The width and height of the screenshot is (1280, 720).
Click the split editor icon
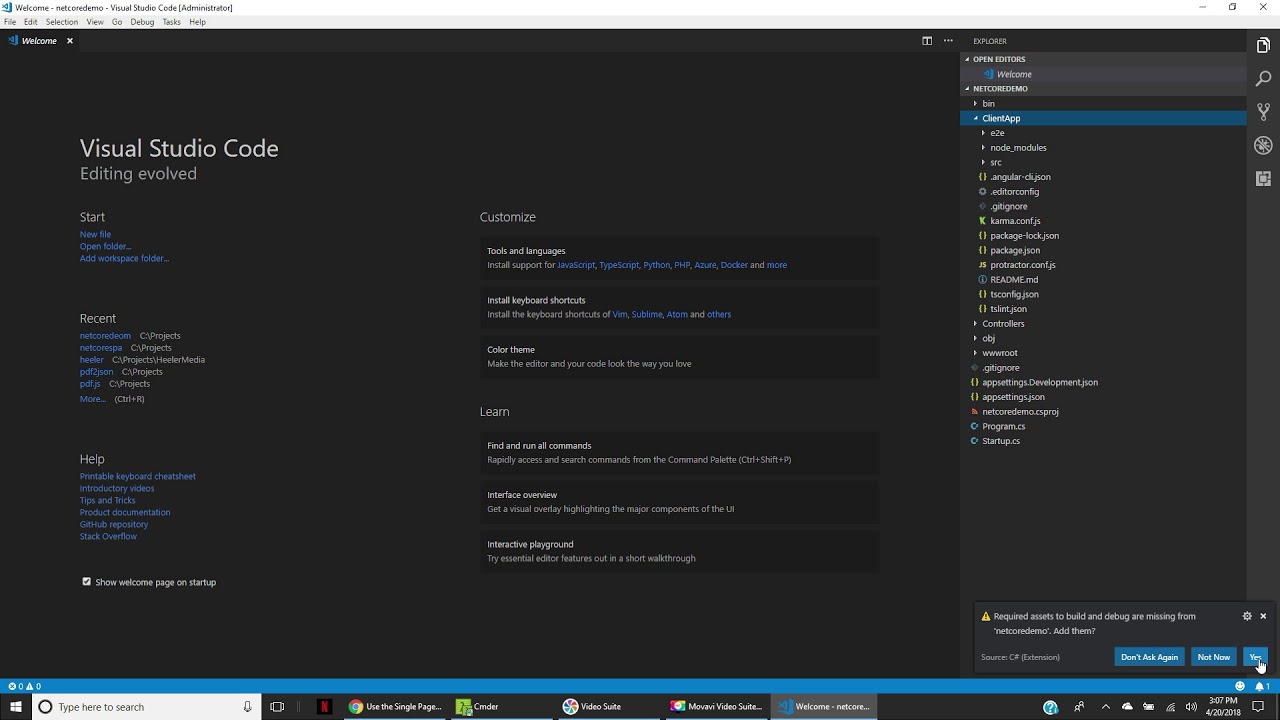[927, 41]
